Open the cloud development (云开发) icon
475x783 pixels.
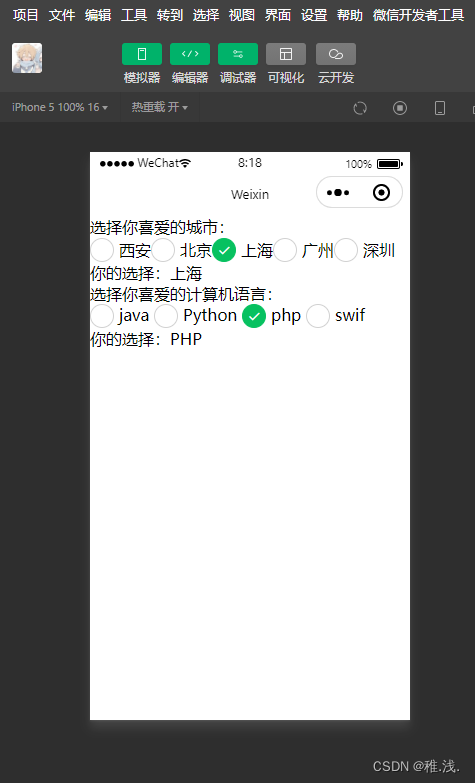[x=336, y=54]
